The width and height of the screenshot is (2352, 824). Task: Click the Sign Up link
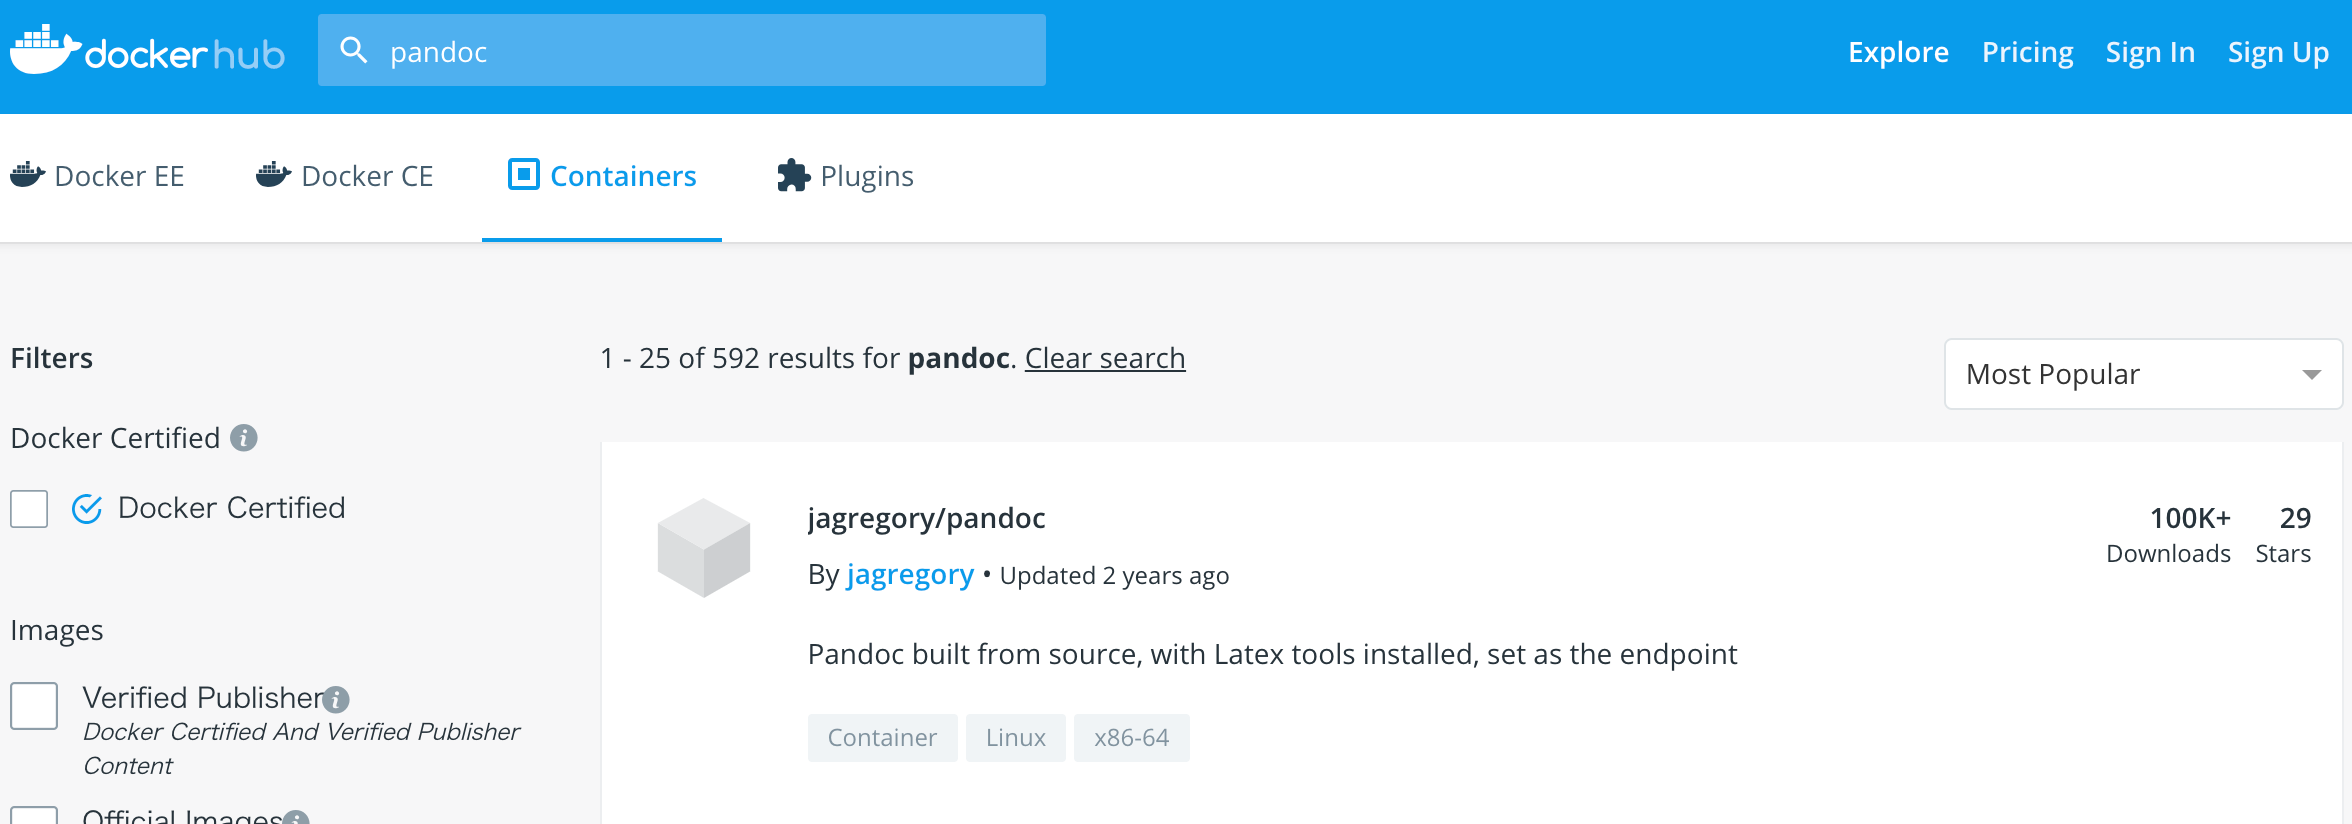2278,52
